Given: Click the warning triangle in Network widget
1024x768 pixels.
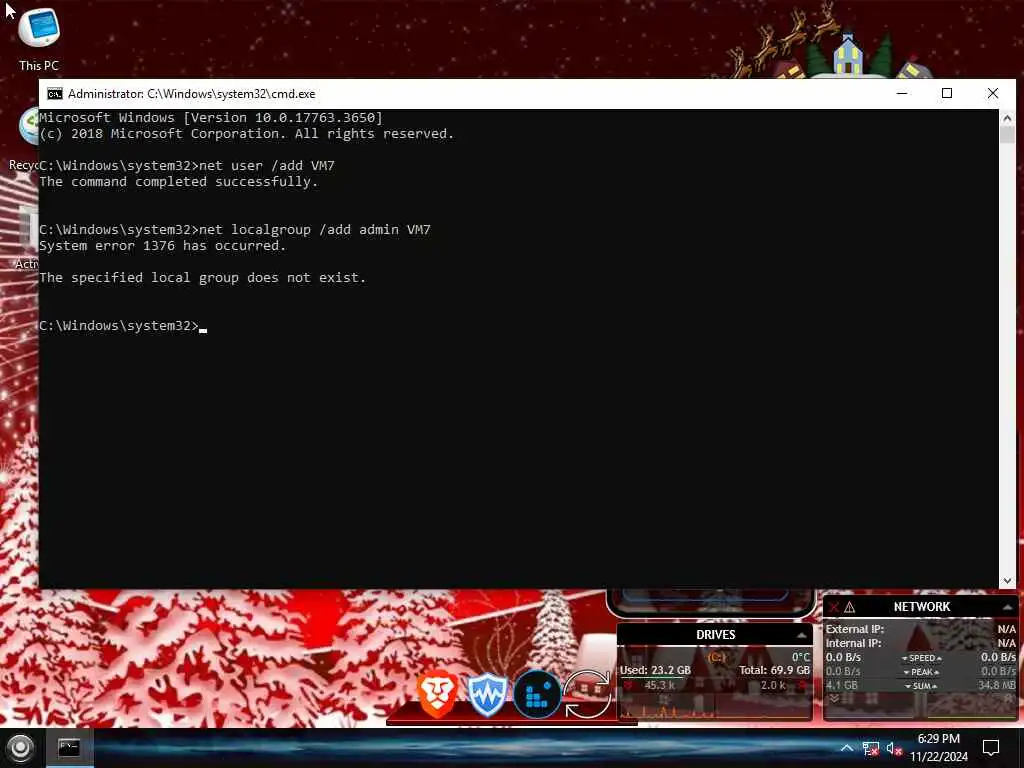Looking at the screenshot, I should [850, 607].
